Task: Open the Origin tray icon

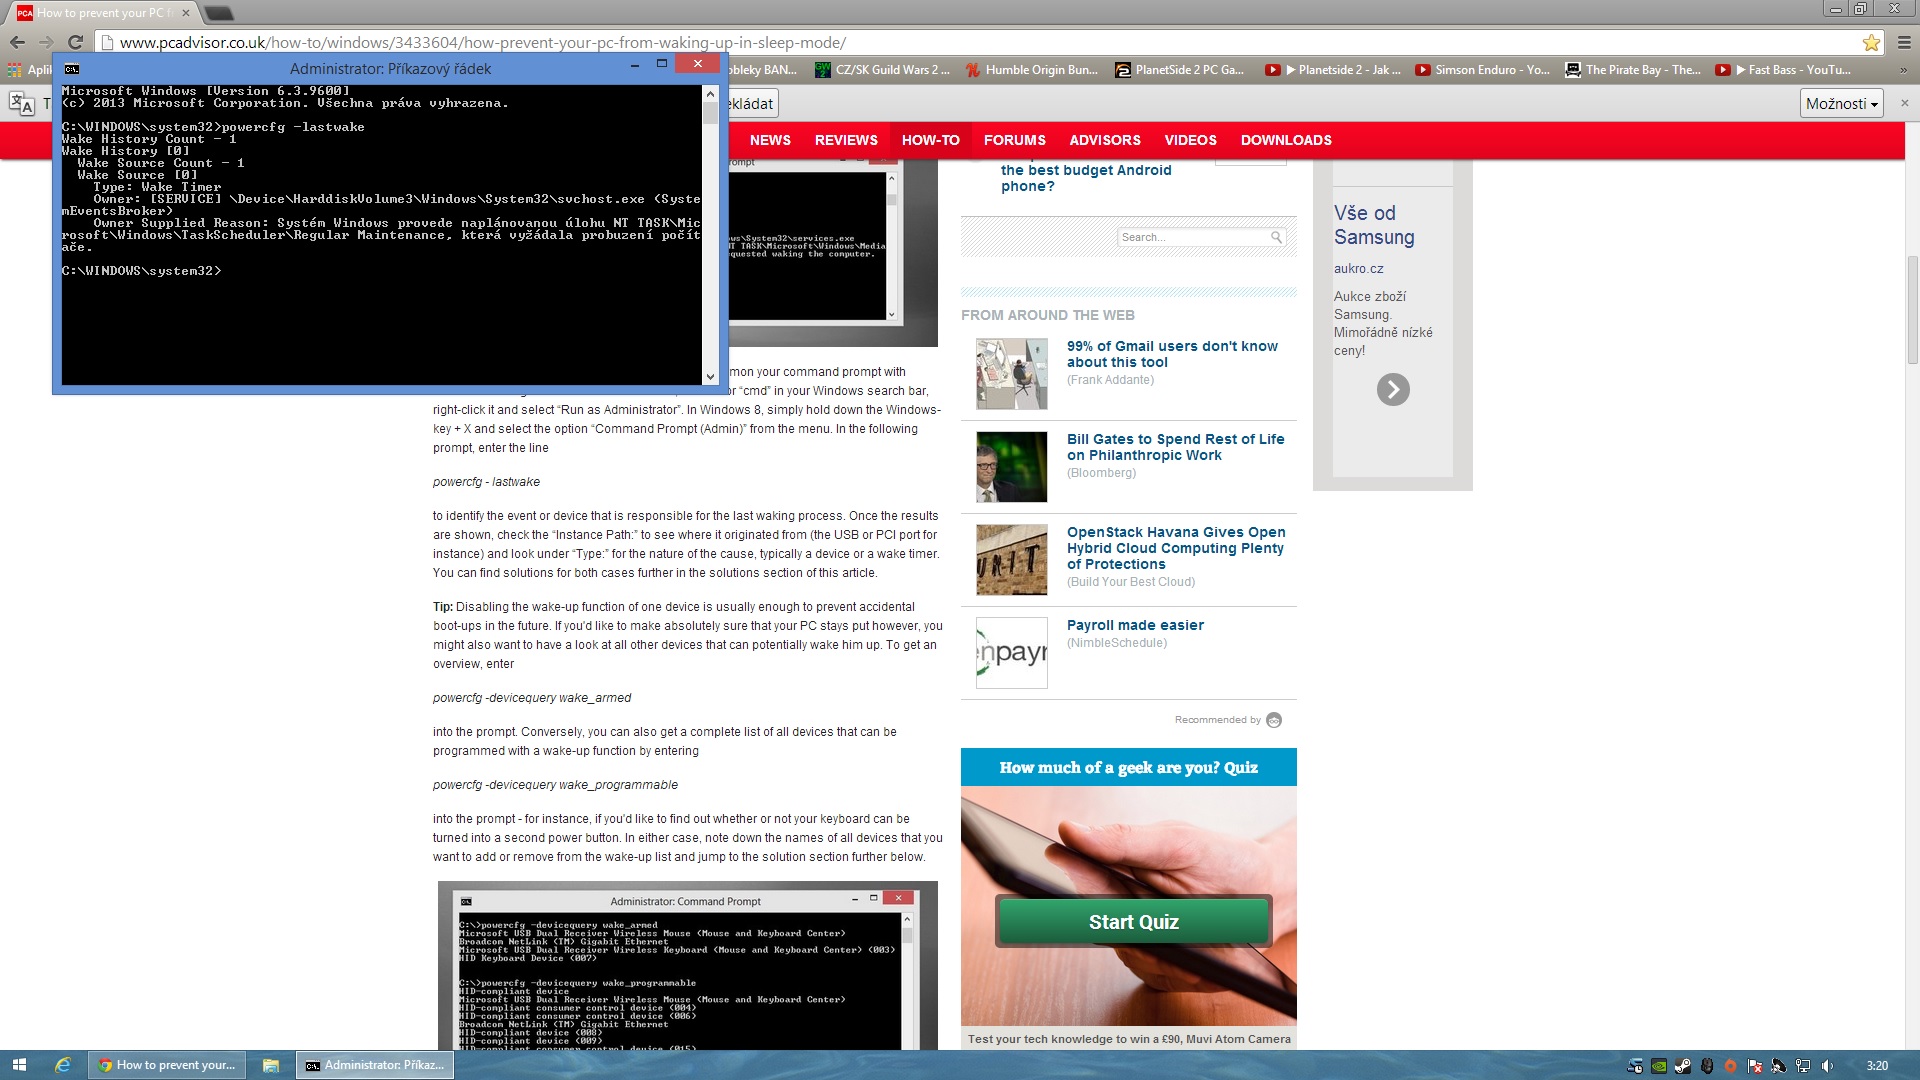Action: (x=1731, y=1066)
